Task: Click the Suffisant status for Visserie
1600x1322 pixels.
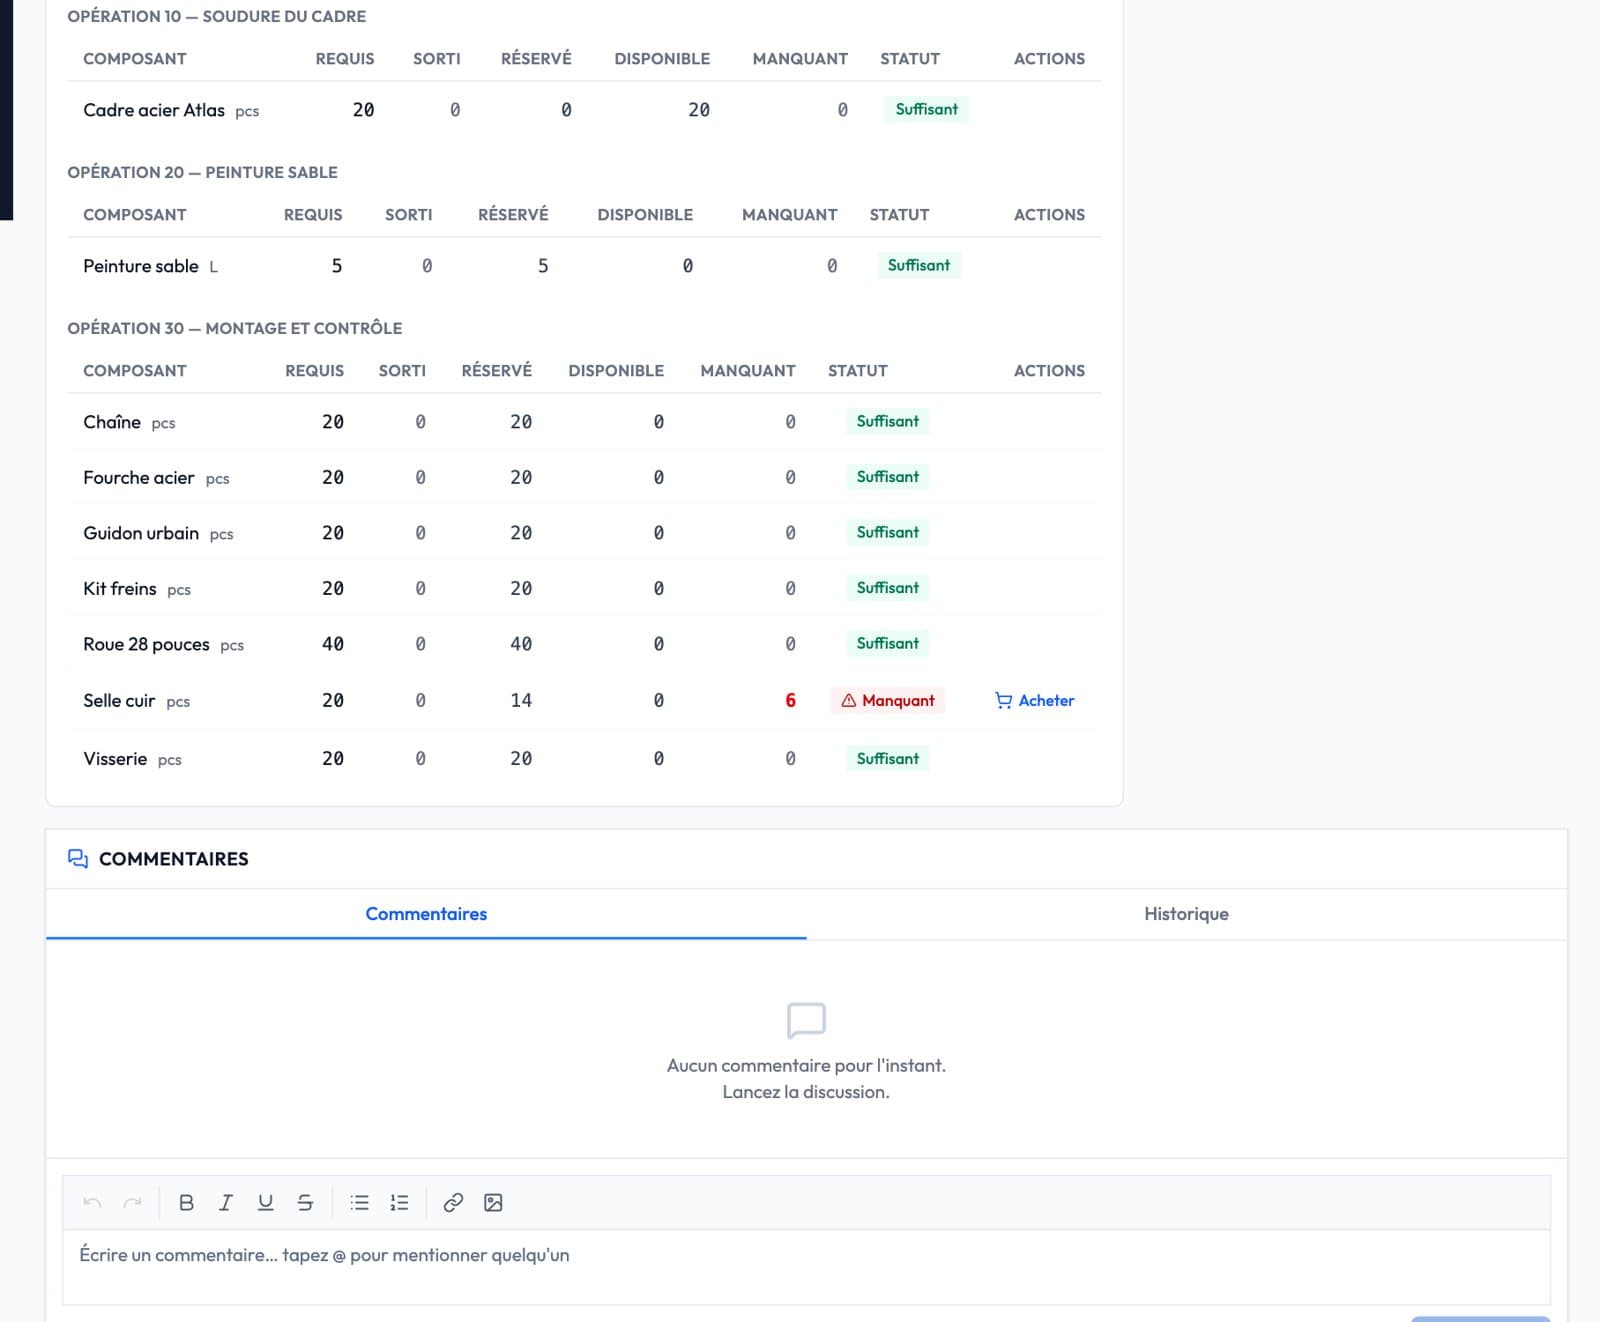Action: tap(888, 758)
